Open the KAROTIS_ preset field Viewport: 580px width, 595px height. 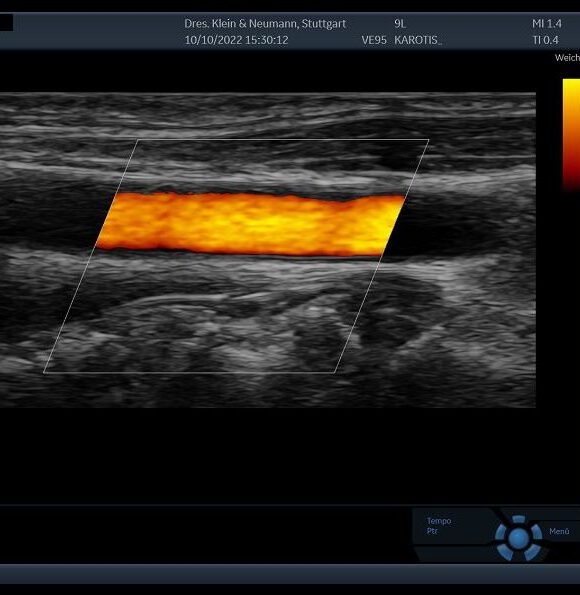(x=418, y=40)
